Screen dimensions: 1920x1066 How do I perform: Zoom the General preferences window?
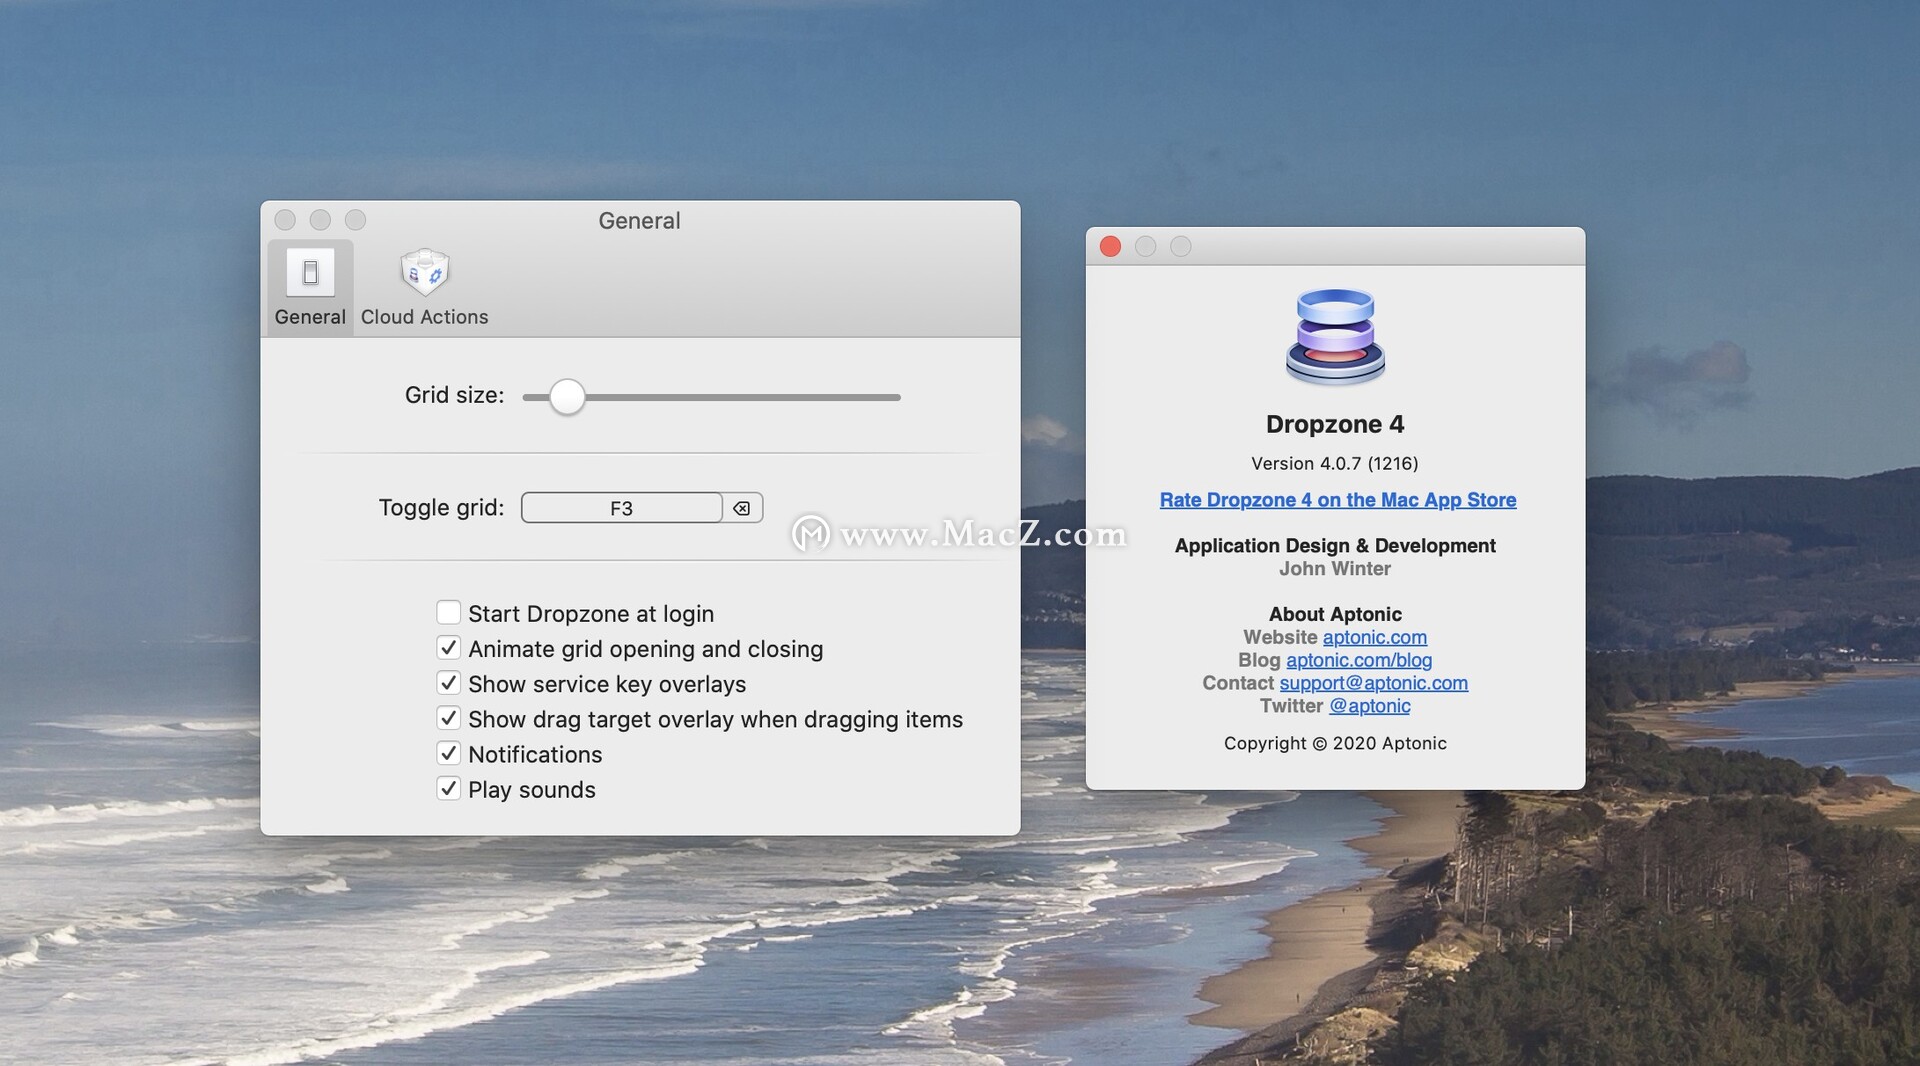[355, 220]
